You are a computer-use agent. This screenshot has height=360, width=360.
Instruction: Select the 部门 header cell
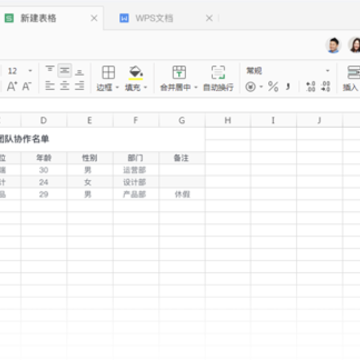tap(136, 158)
